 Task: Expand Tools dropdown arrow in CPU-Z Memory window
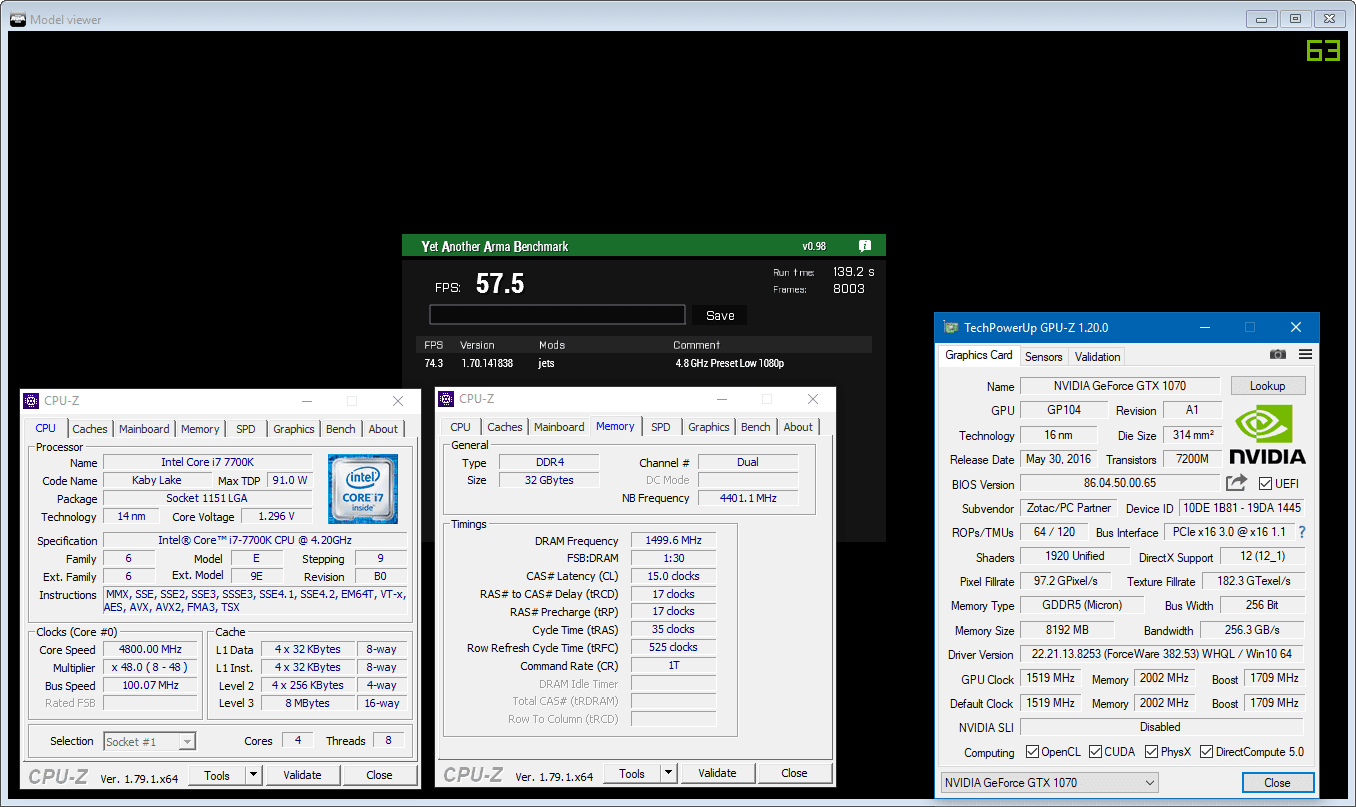[668, 773]
